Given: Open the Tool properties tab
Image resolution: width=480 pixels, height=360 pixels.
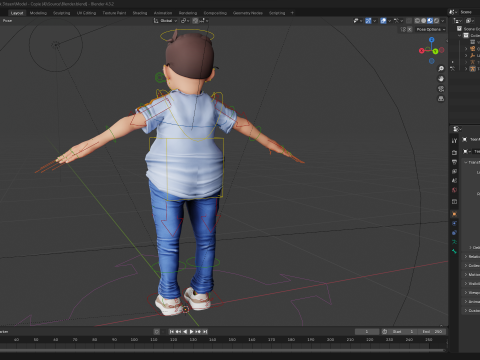Looking at the screenshot, I should [x=454, y=141].
